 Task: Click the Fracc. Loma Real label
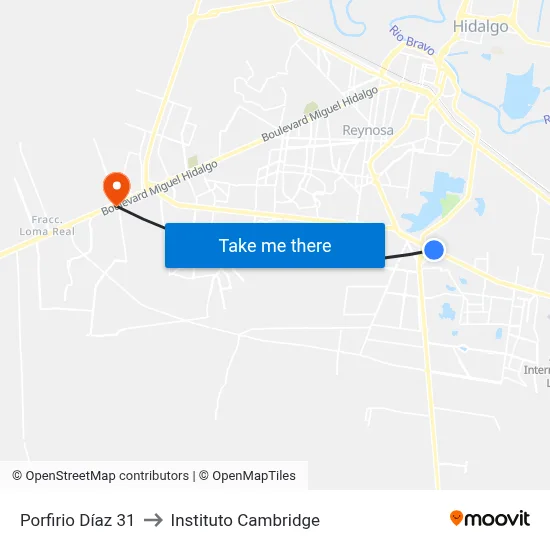47,226
